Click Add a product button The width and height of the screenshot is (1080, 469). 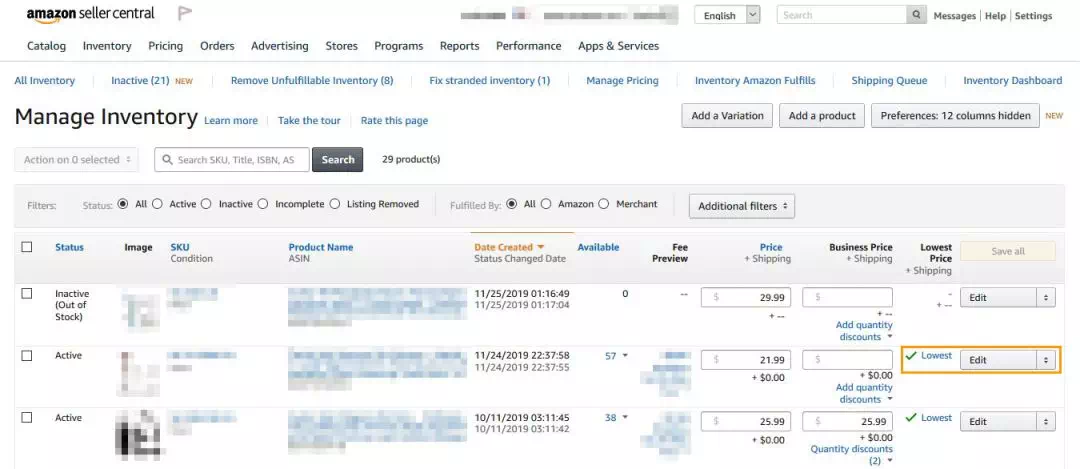(x=822, y=116)
